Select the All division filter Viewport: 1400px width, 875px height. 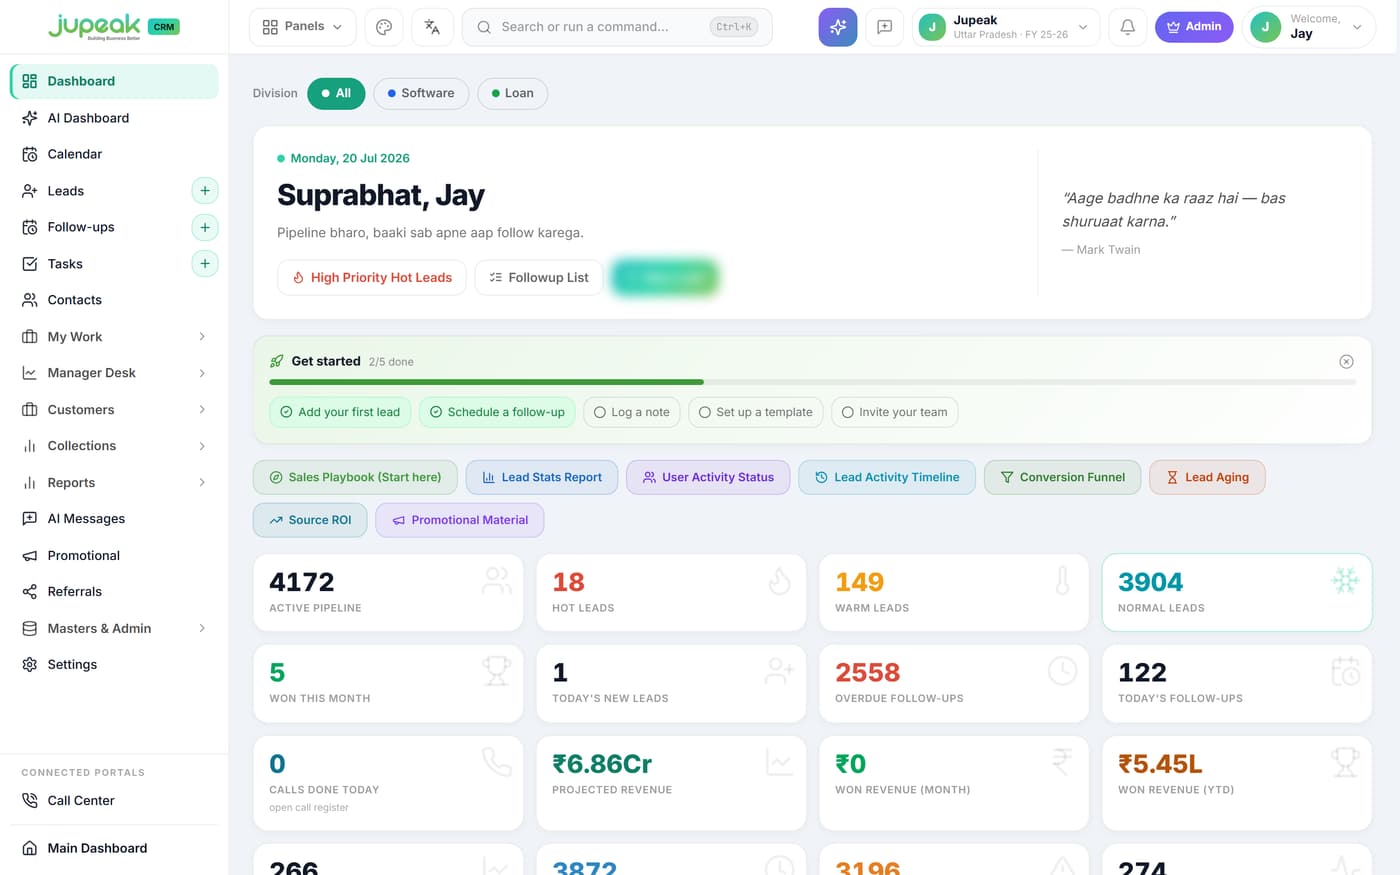tap(336, 93)
